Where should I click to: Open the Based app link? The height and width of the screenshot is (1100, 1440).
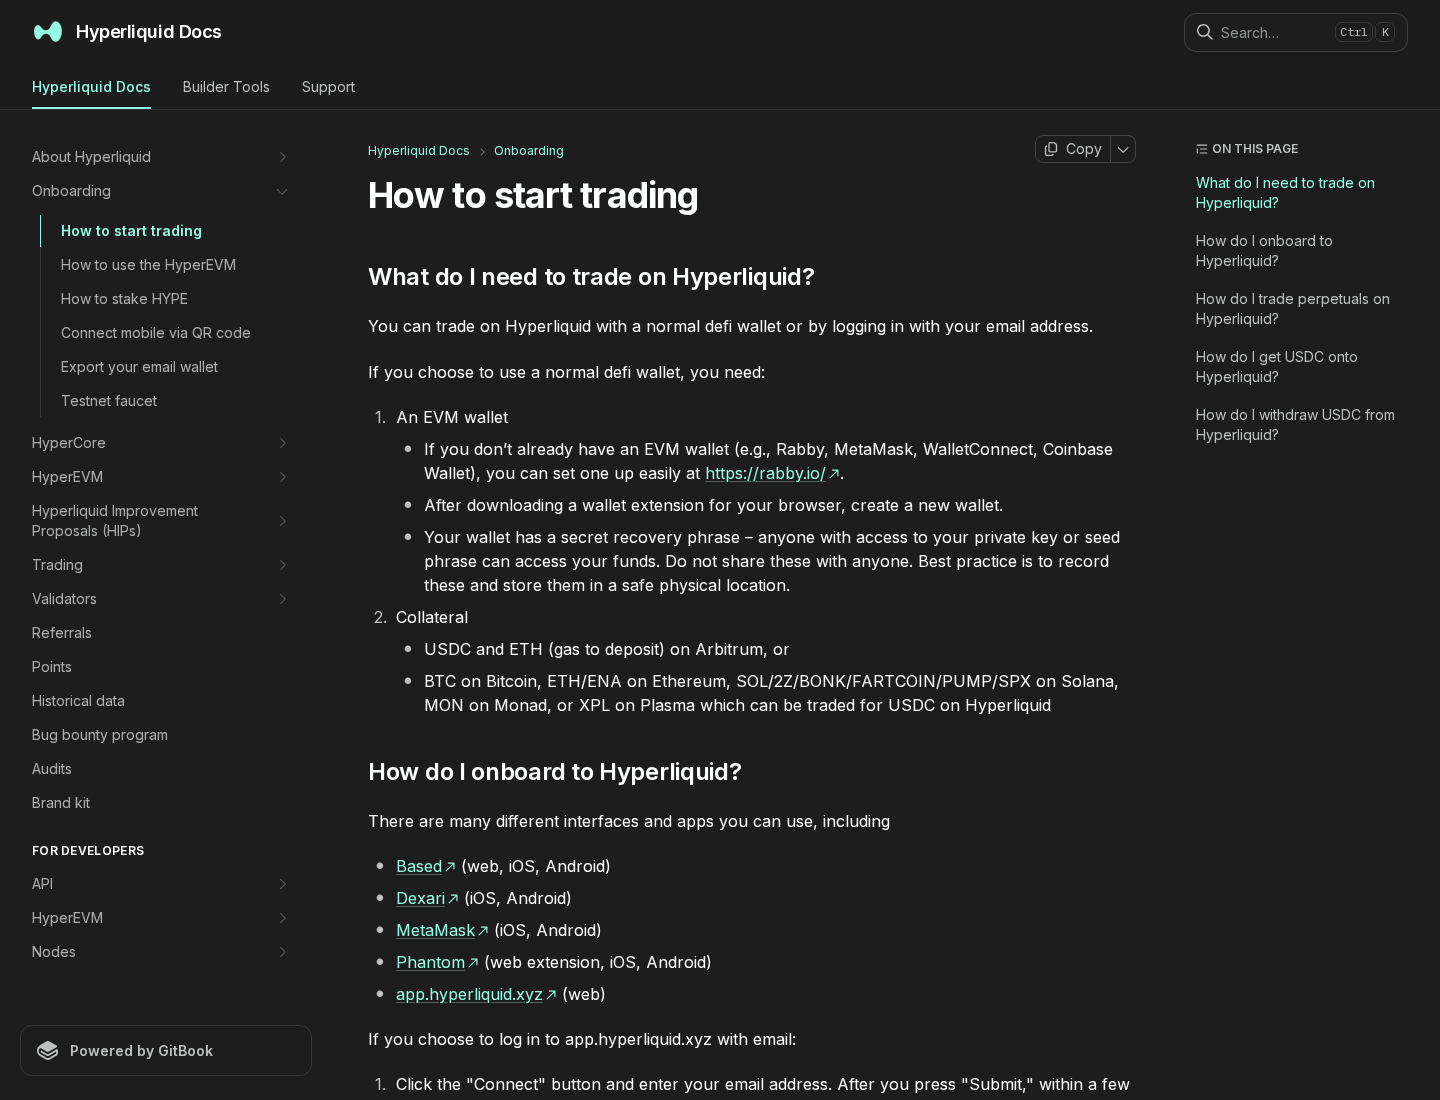425,866
